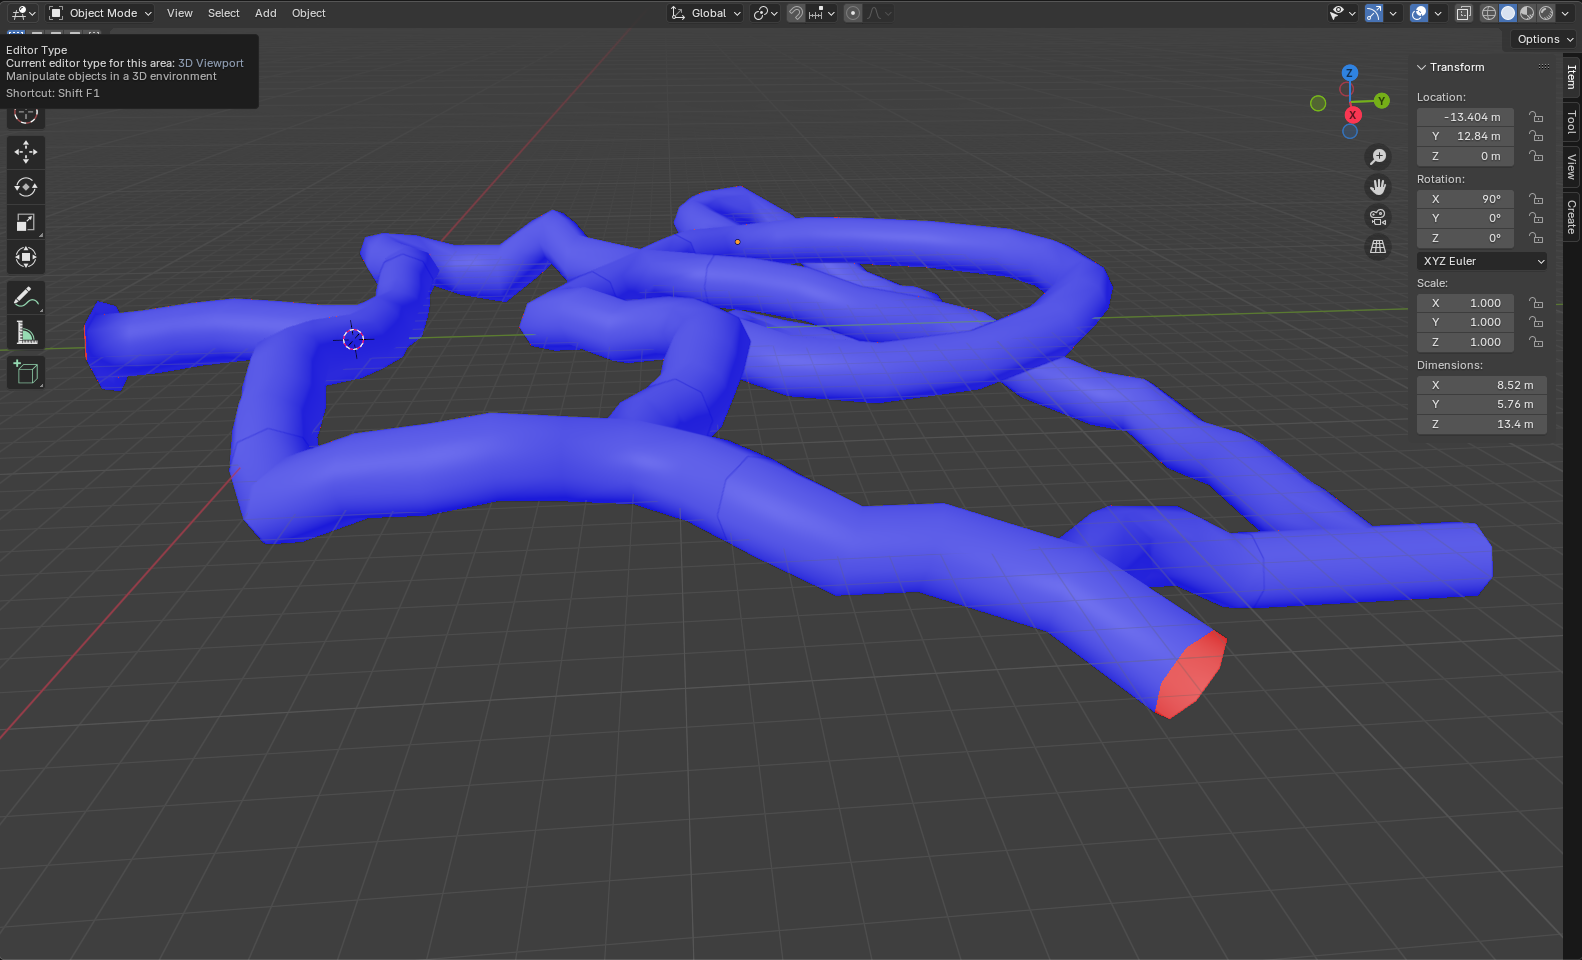Select the Scale tool
Image resolution: width=1582 pixels, height=960 pixels.
point(26,222)
